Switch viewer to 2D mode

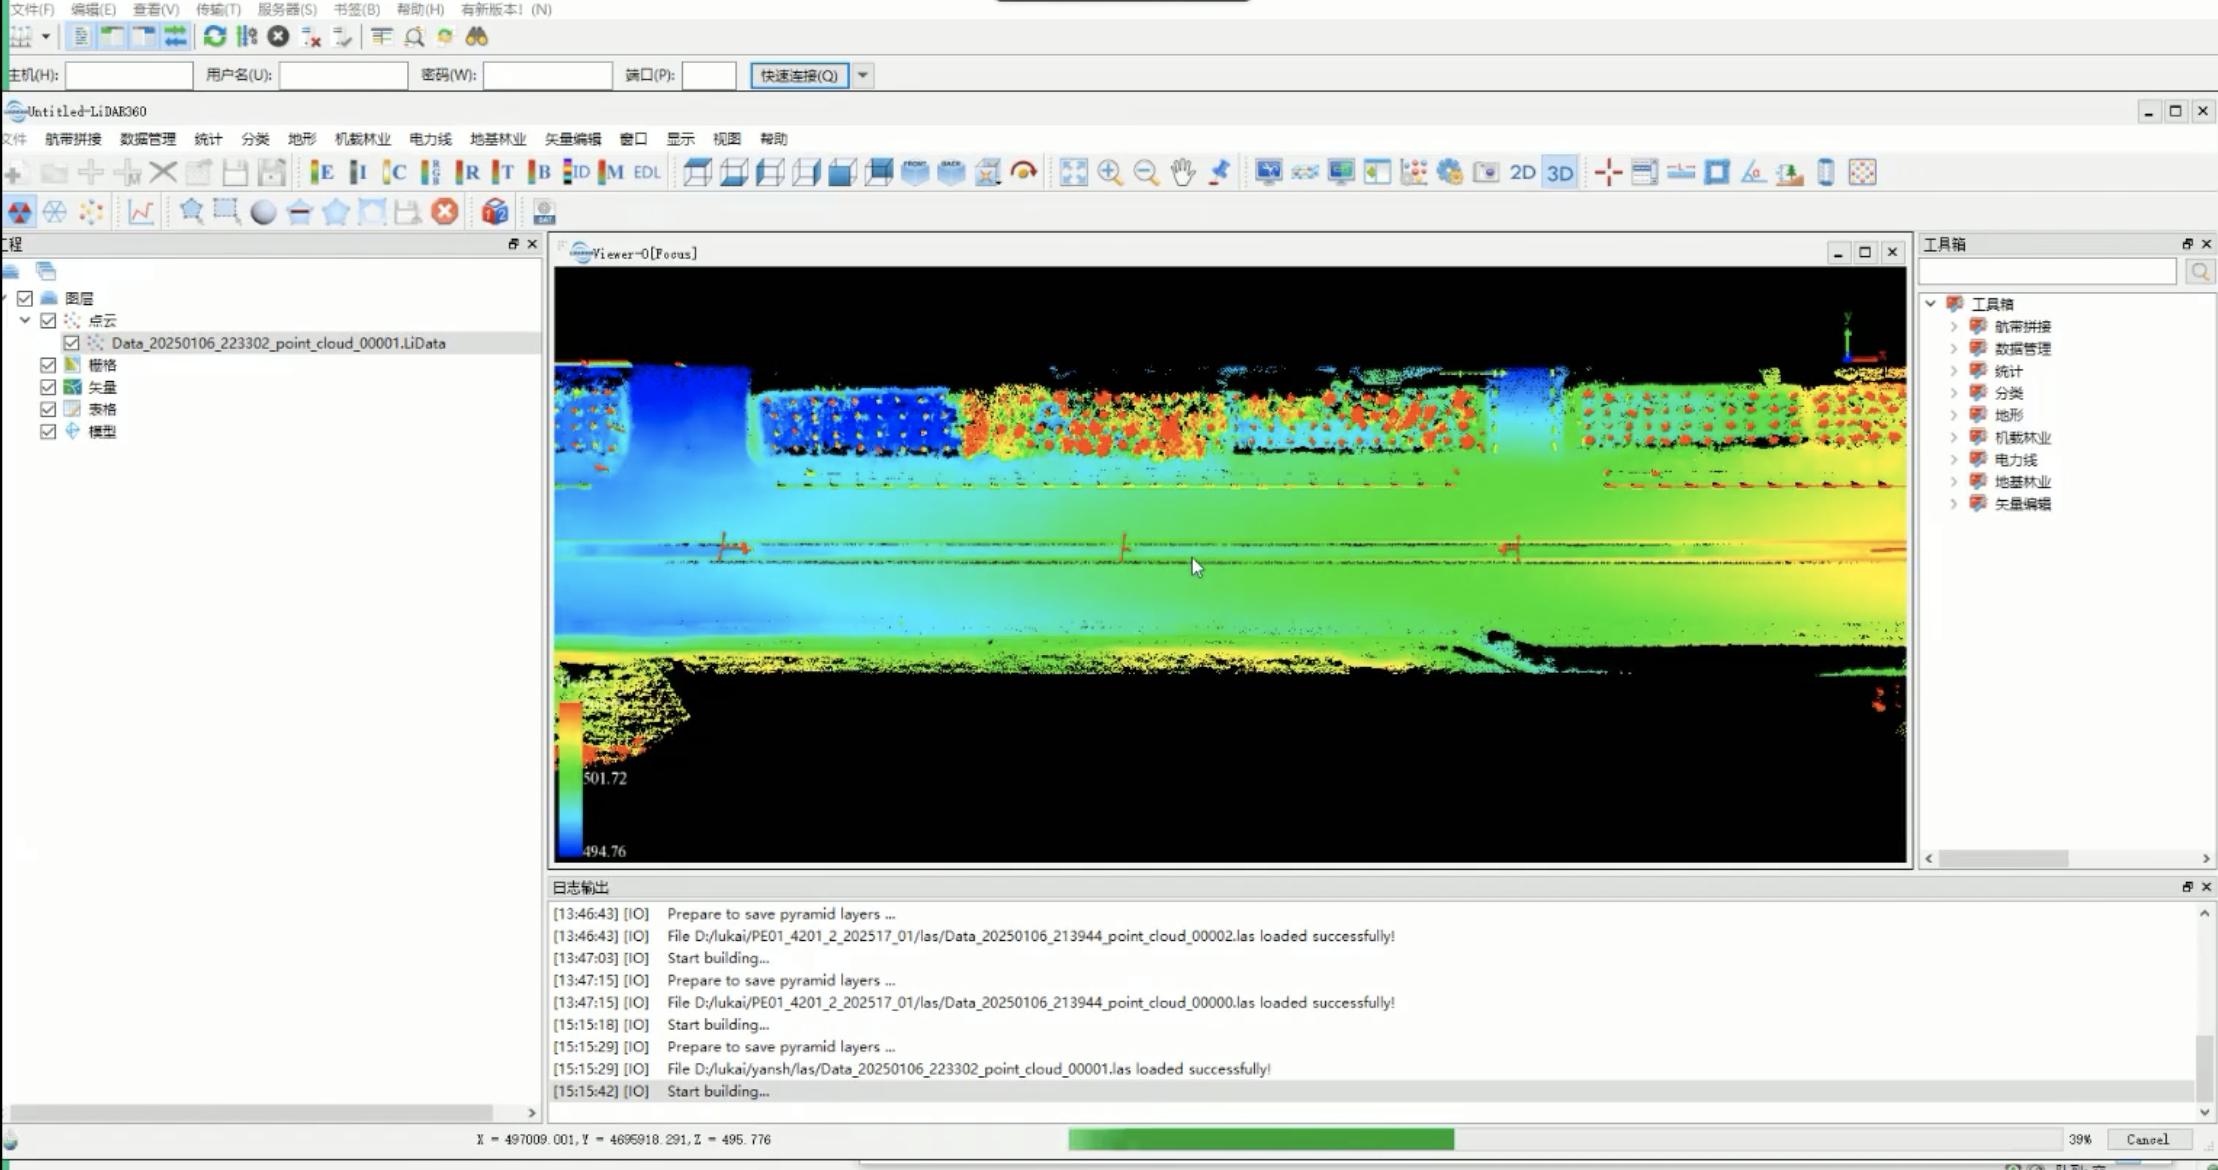click(x=1522, y=172)
